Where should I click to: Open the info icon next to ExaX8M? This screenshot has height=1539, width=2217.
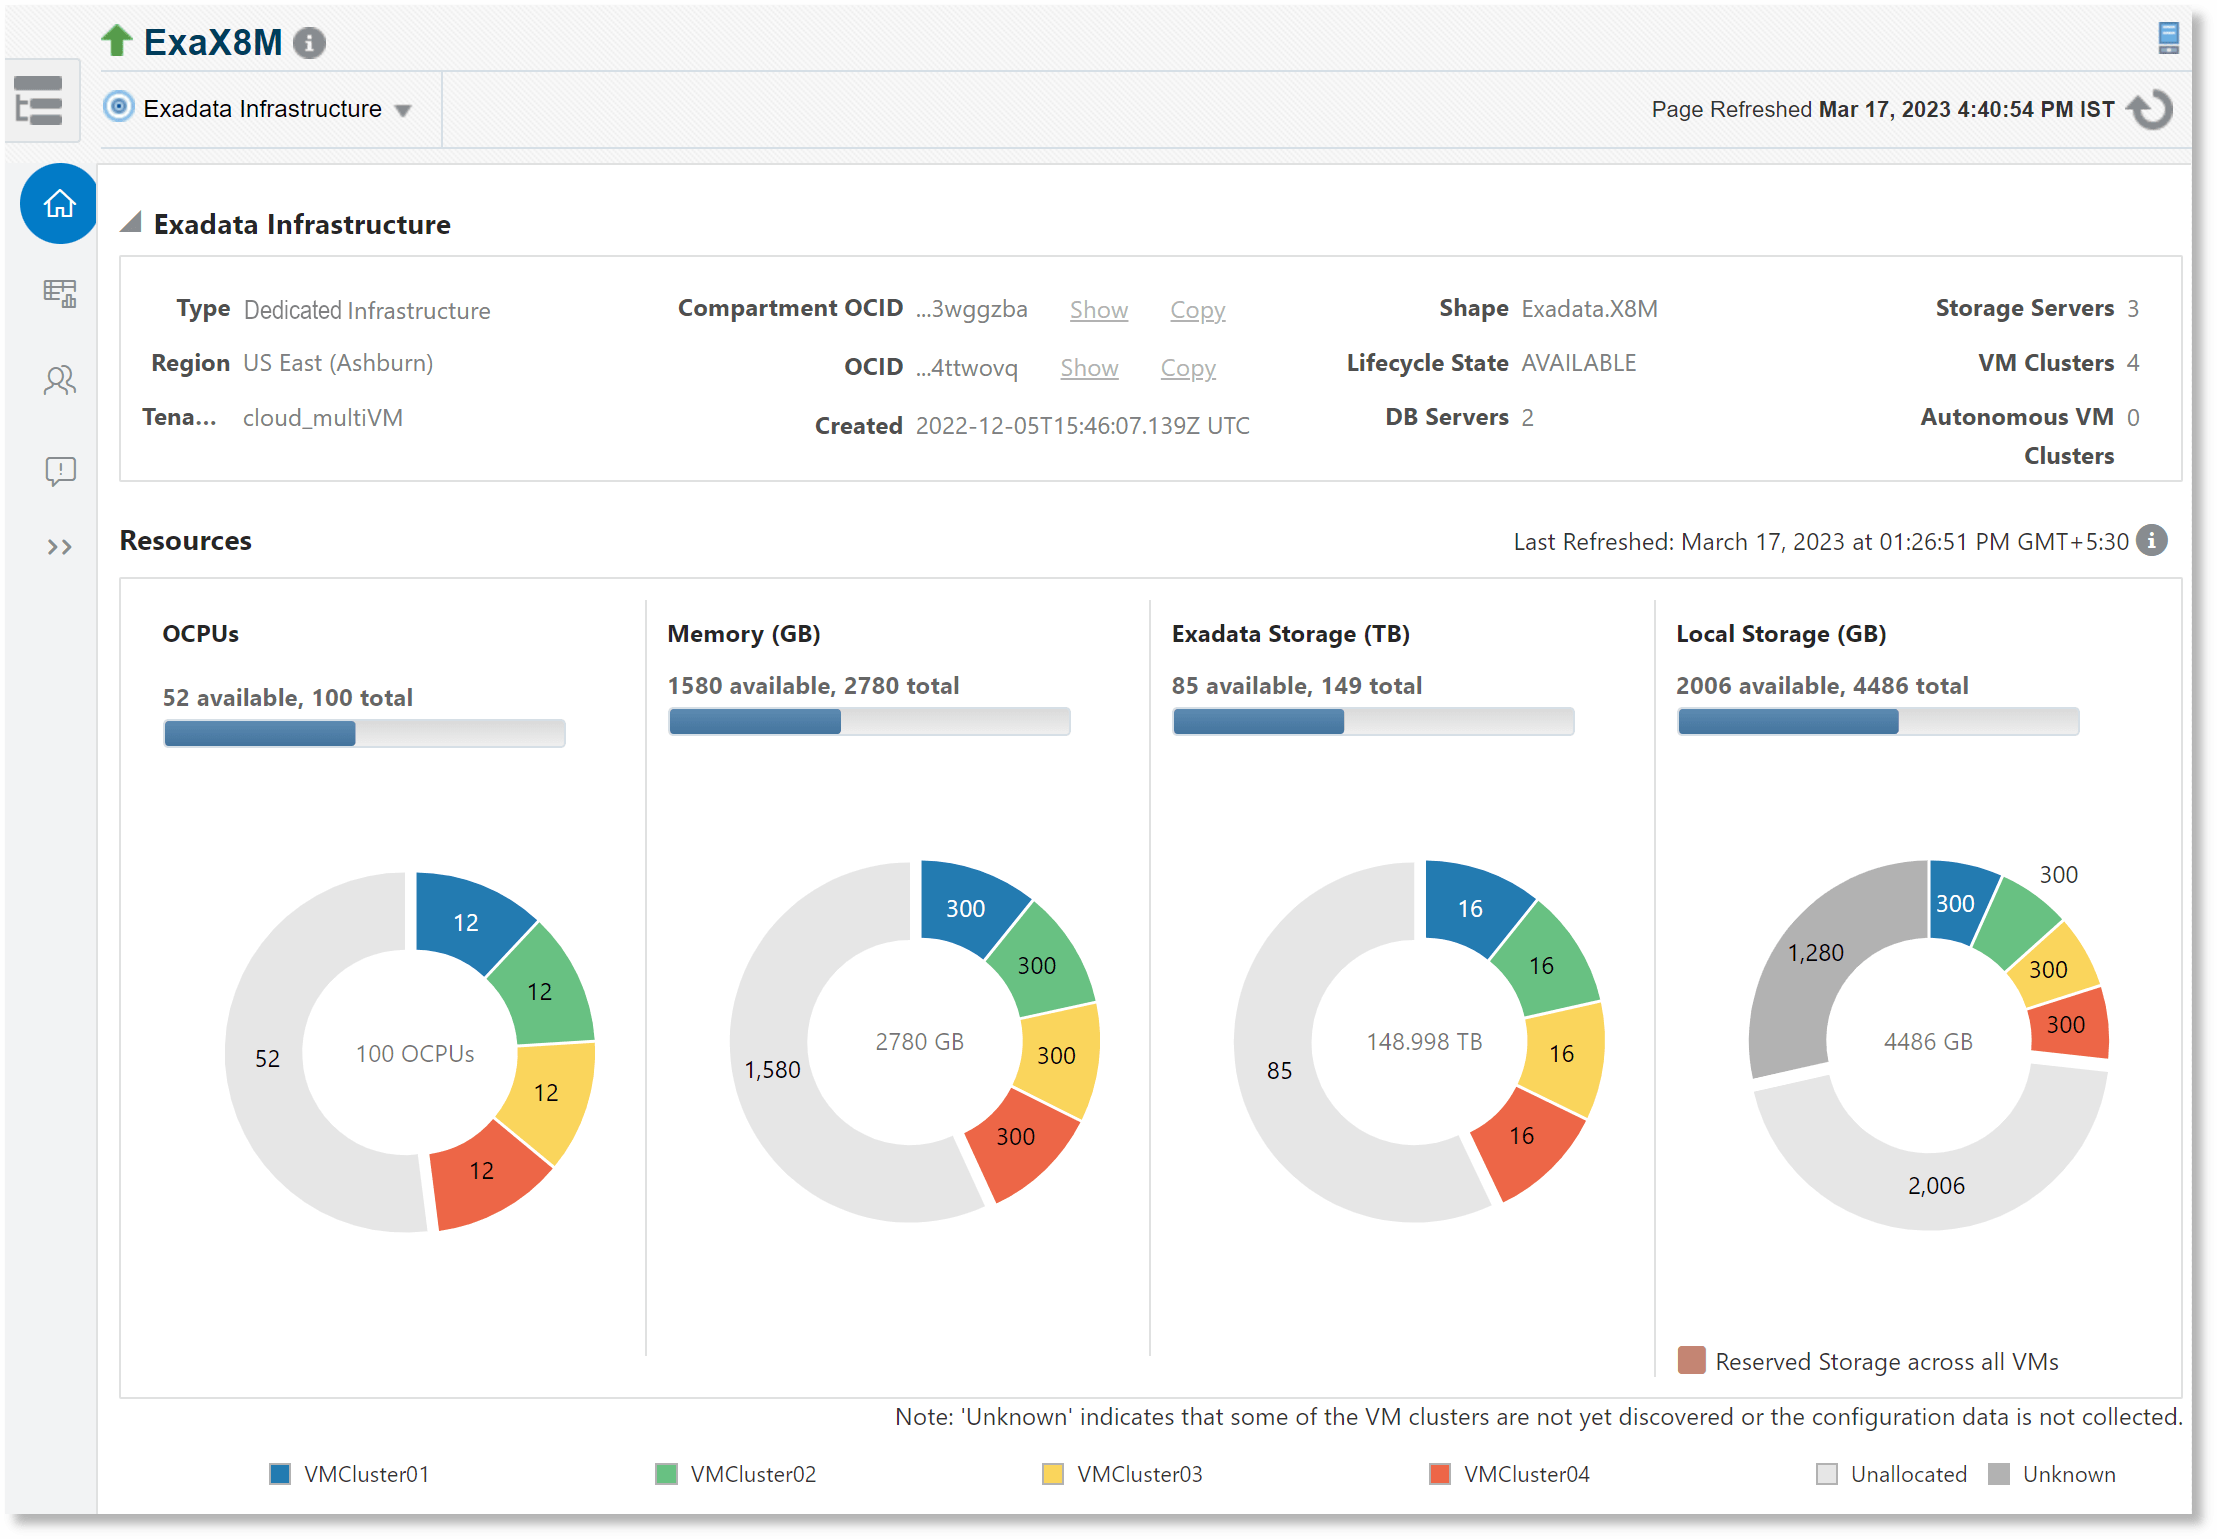tap(309, 43)
